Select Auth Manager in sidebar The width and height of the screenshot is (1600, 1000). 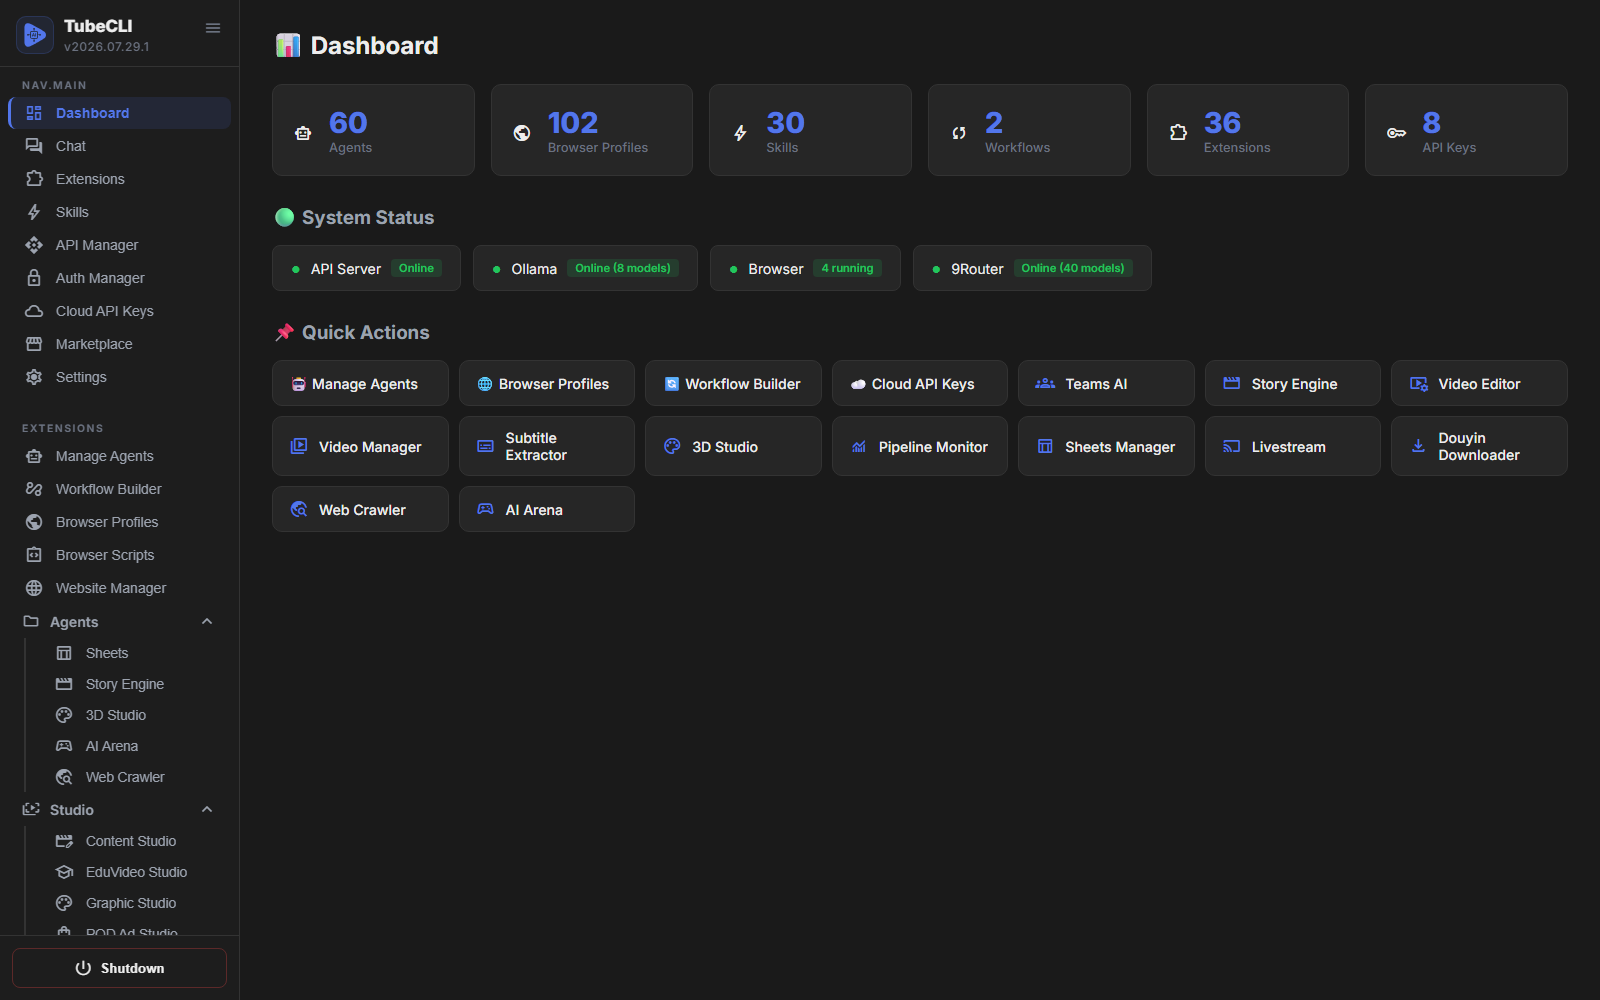tap(119, 278)
